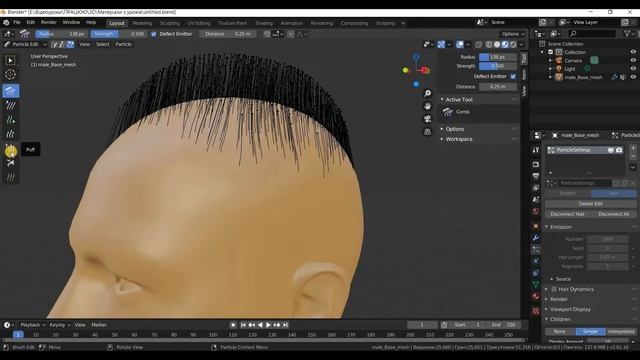The width and height of the screenshot is (640, 360).
Task: Activate the Select Box tool
Action: pyautogui.click(x=11, y=60)
